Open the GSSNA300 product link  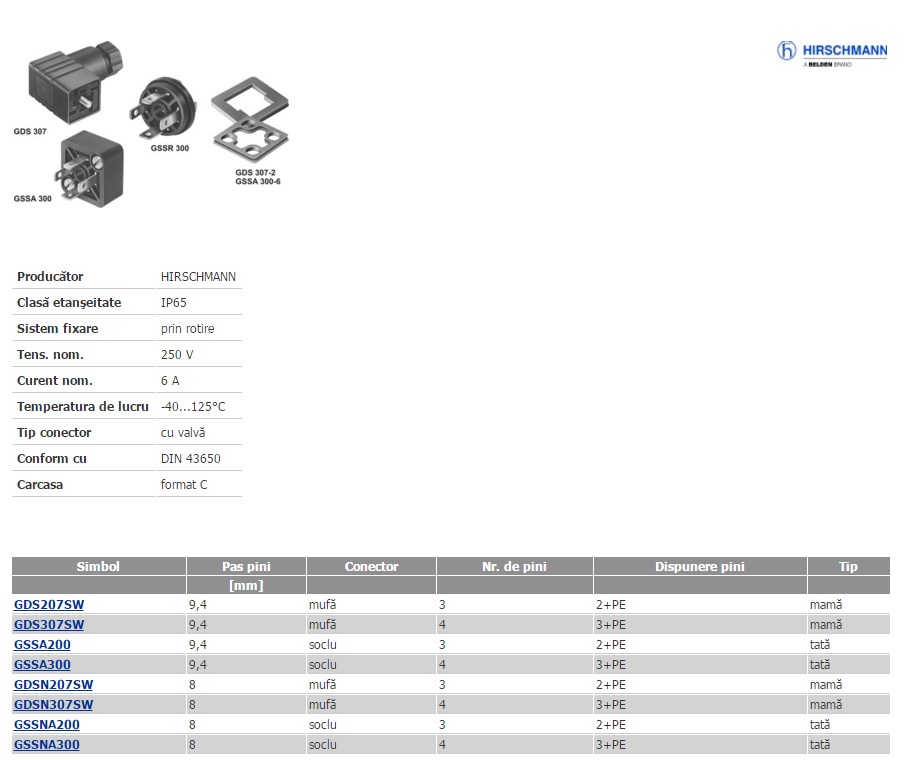pos(46,745)
